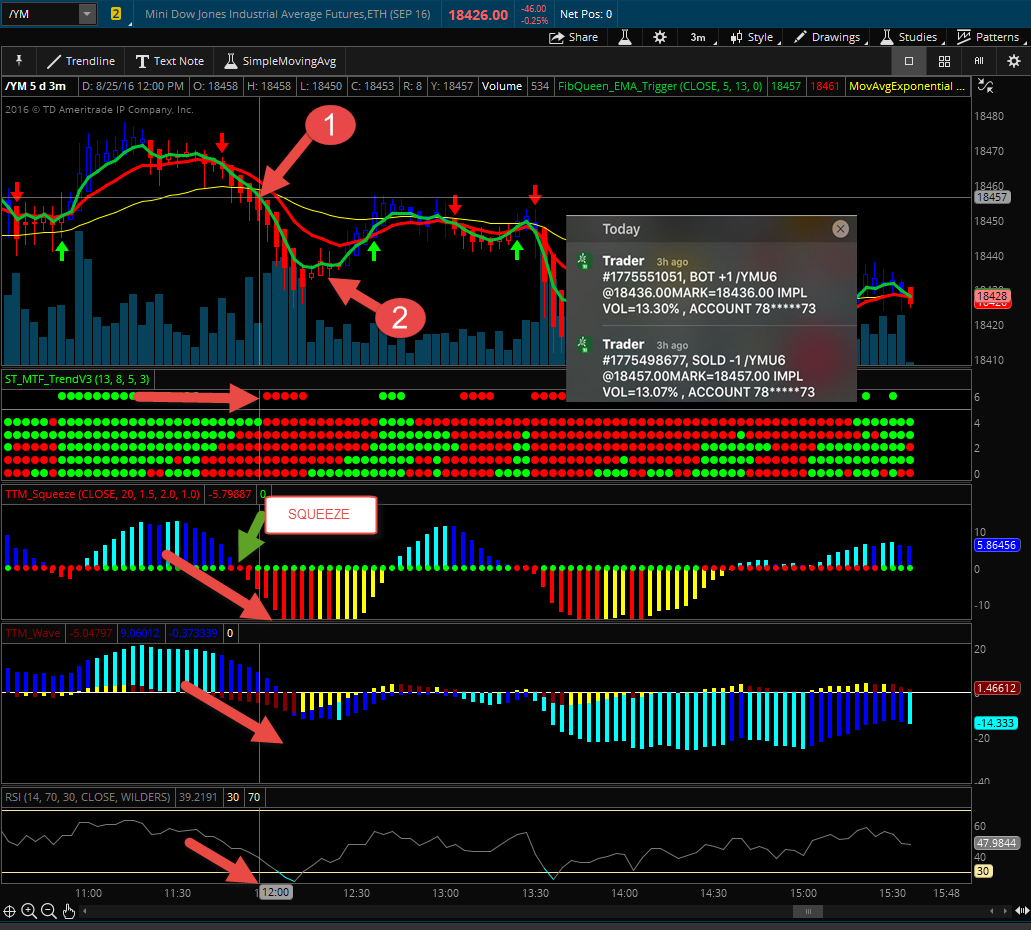The width and height of the screenshot is (1031, 930).
Task: Click the pin icon in drawing toolbar
Action: [x=19, y=61]
